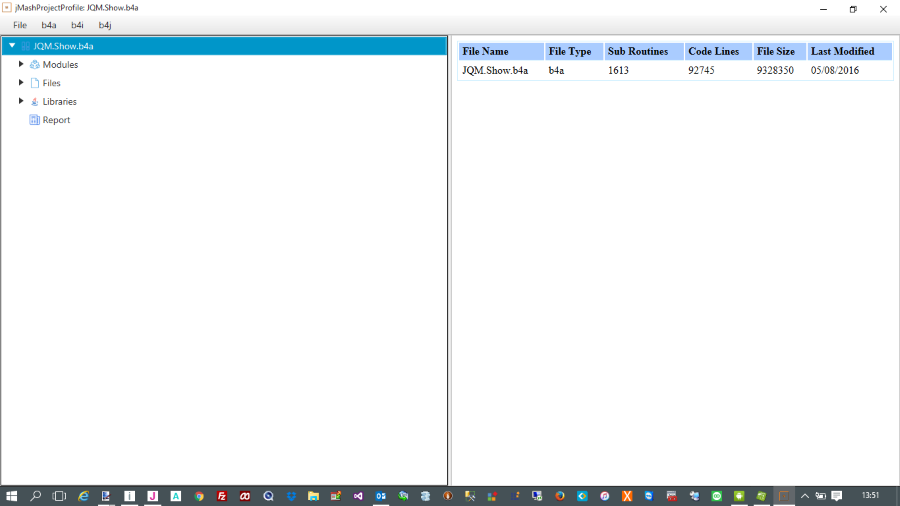
Task: Open the pink J app on taskbar
Action: (x=152, y=496)
